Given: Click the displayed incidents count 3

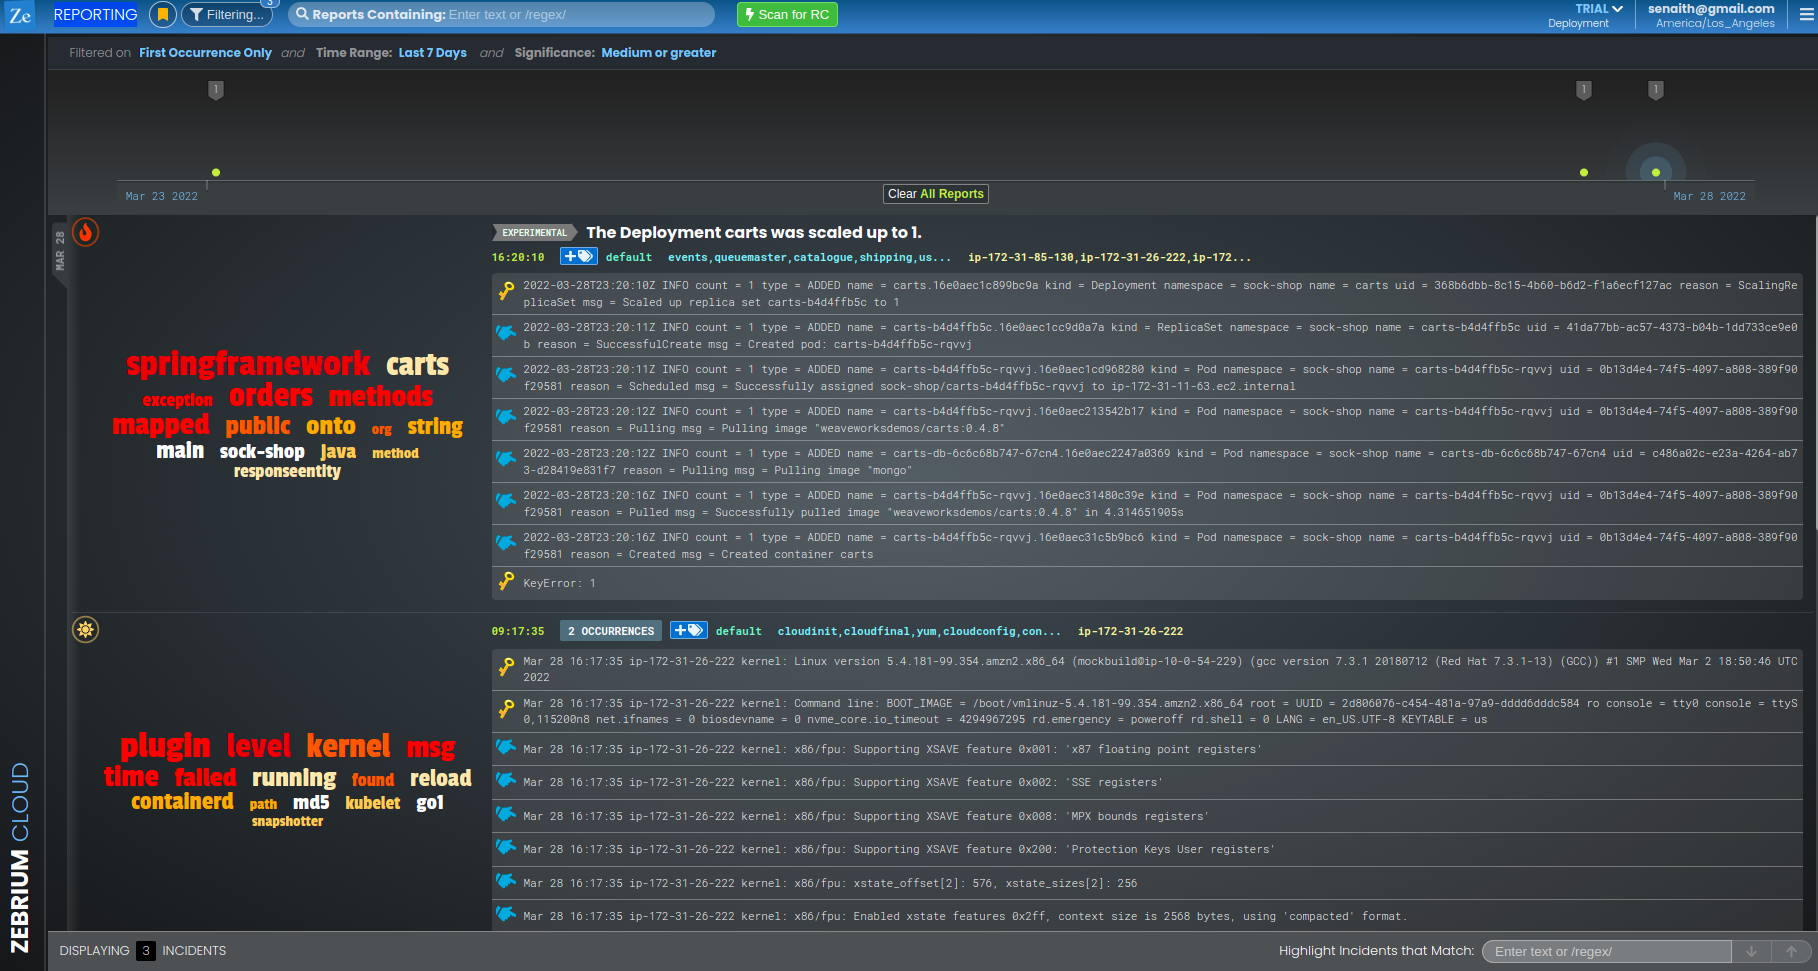Looking at the screenshot, I should coord(146,951).
